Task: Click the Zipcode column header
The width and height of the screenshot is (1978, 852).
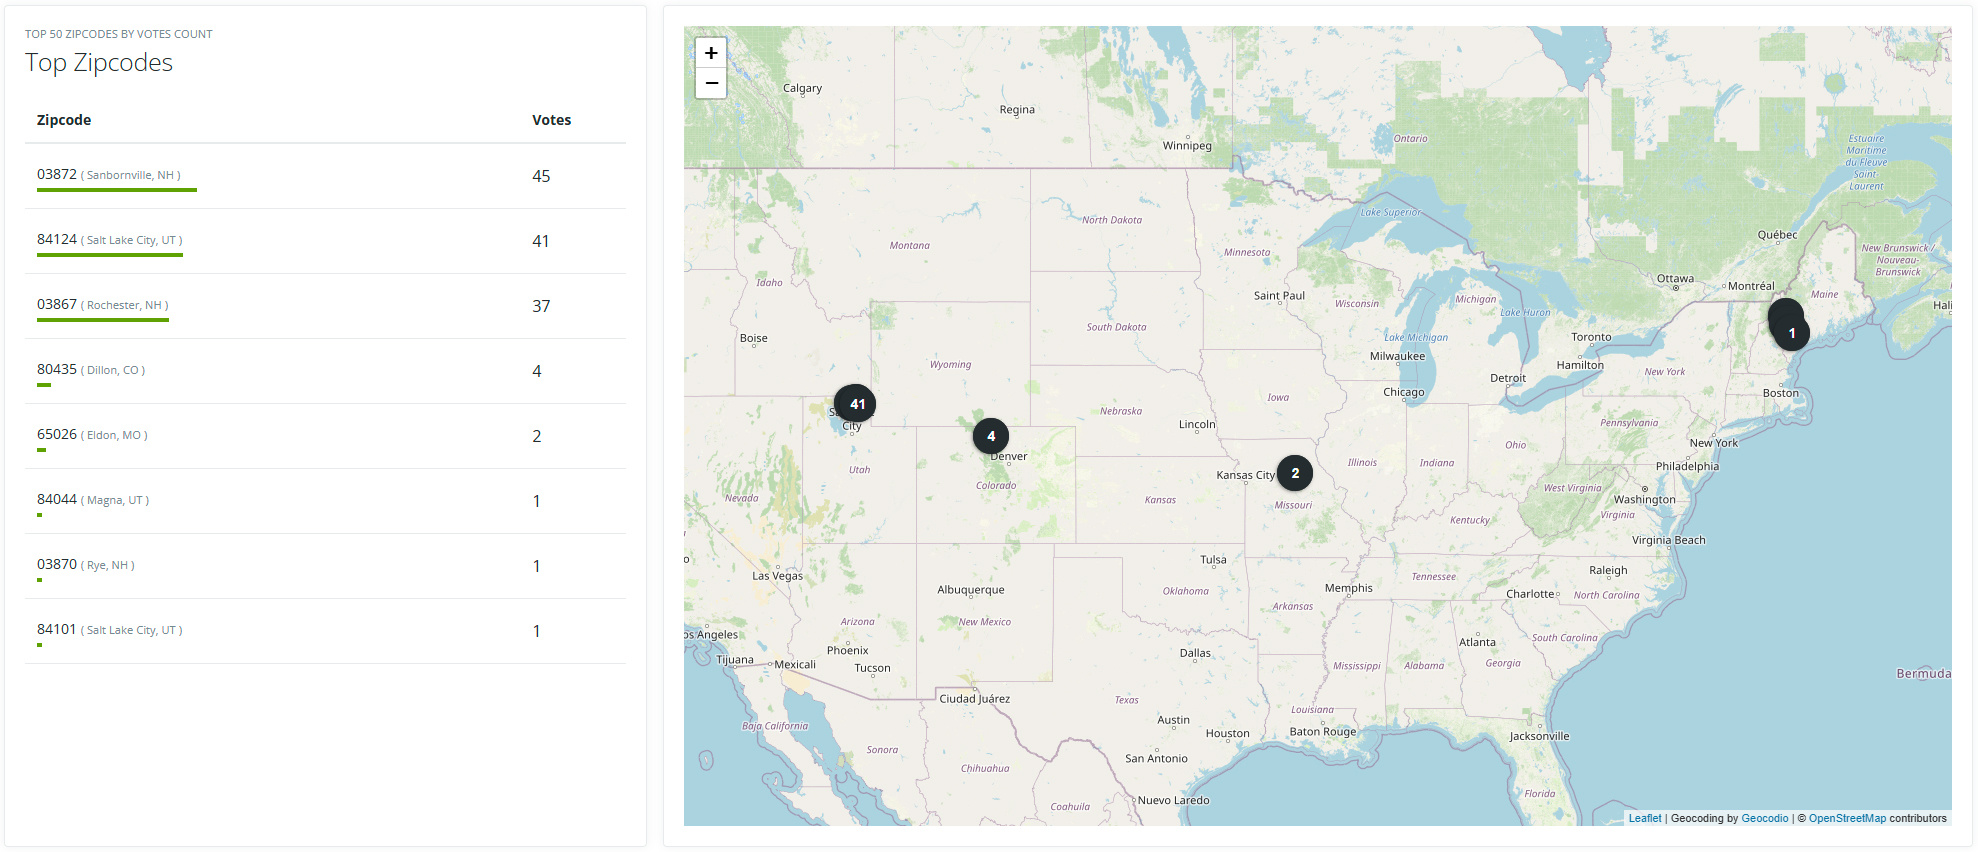Action: tap(64, 120)
